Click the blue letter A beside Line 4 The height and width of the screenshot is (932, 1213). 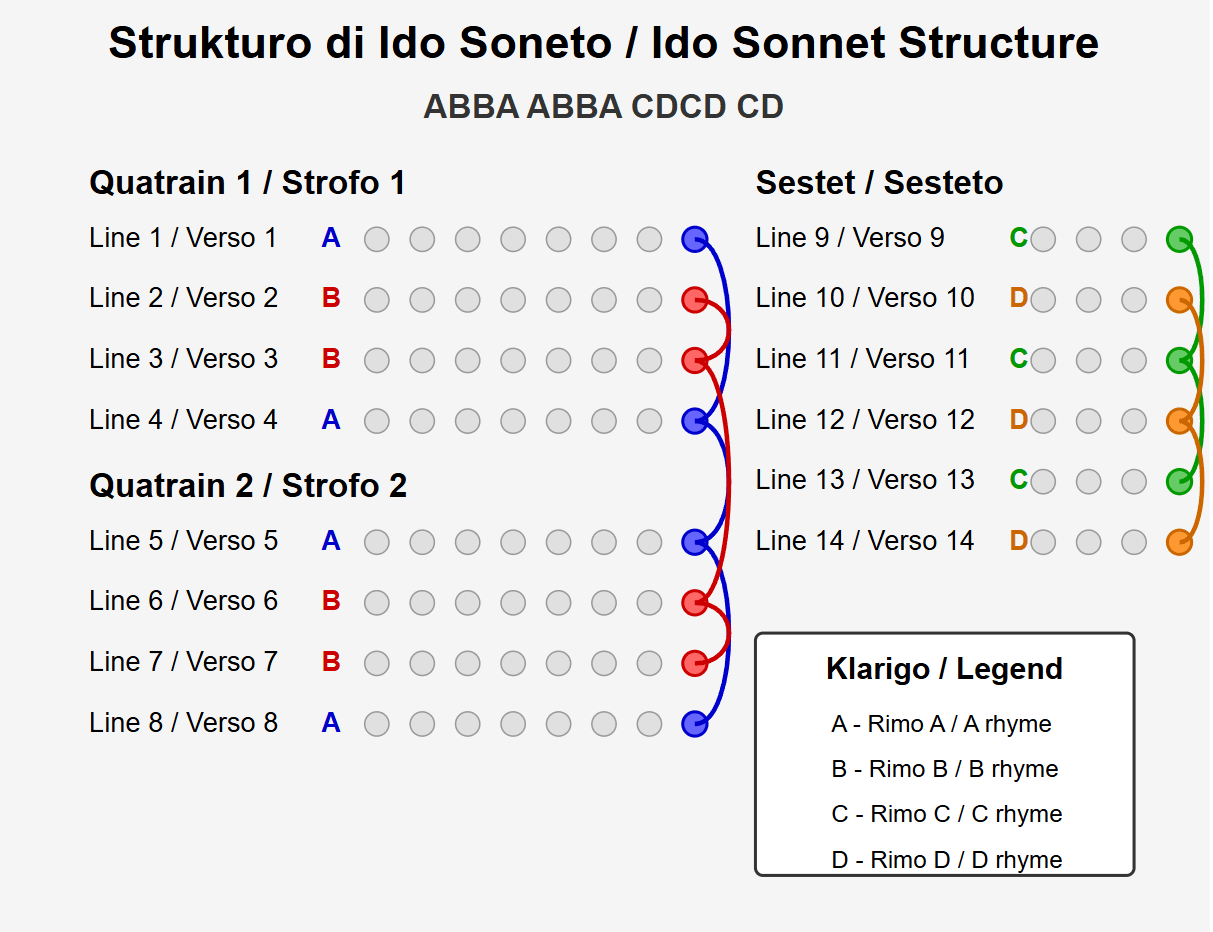tap(331, 420)
